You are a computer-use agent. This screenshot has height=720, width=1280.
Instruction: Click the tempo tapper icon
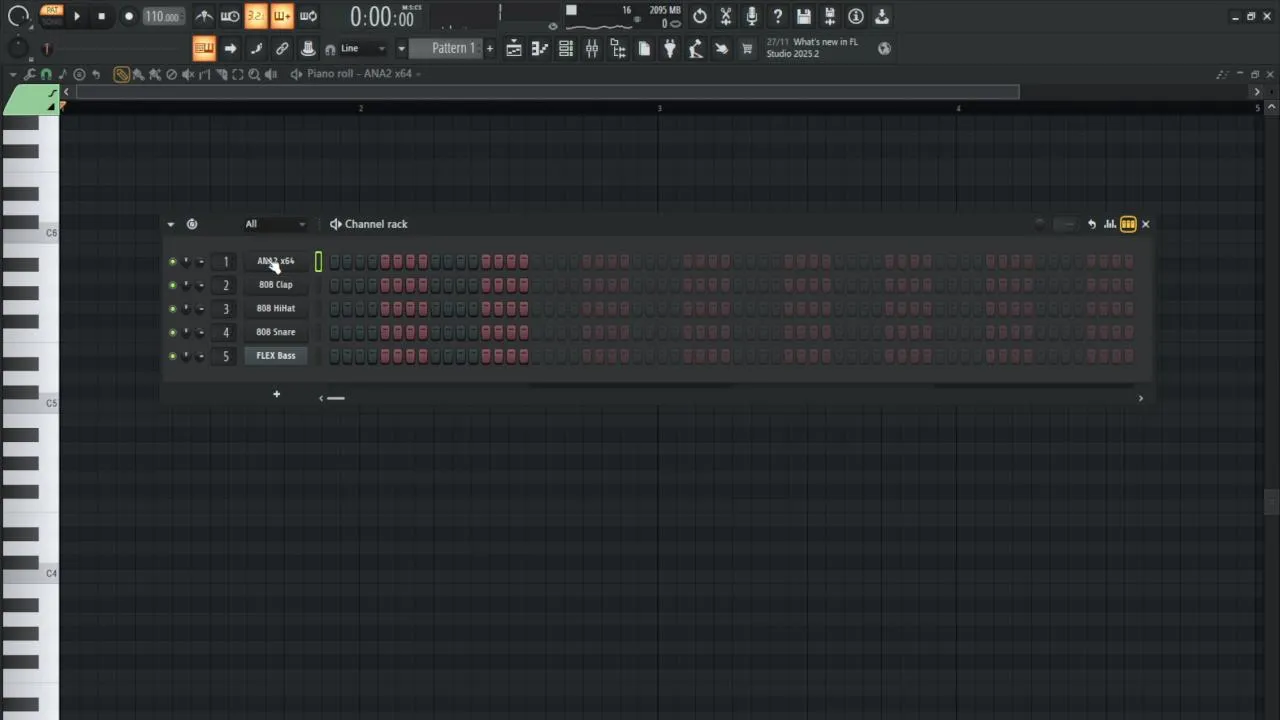point(696,48)
